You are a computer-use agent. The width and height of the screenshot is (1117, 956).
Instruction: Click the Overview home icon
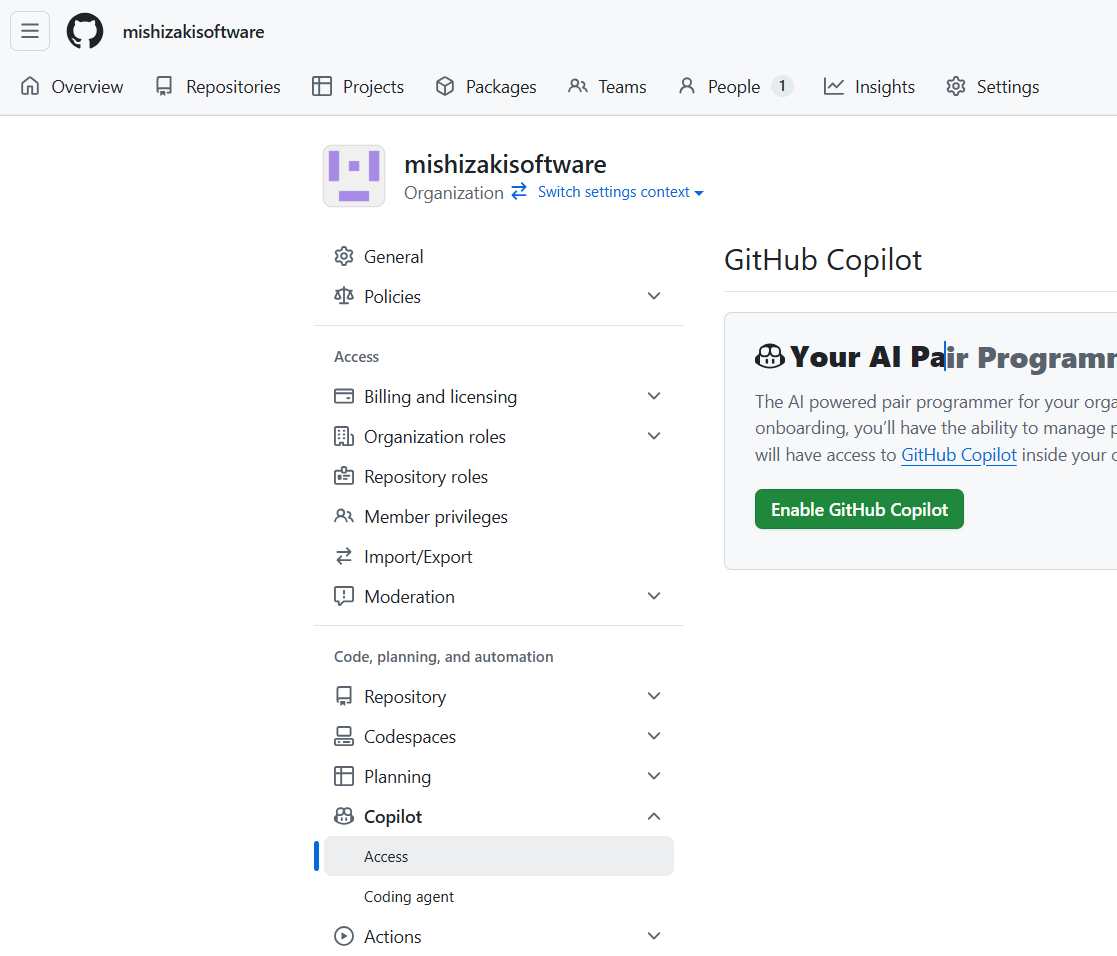point(30,86)
